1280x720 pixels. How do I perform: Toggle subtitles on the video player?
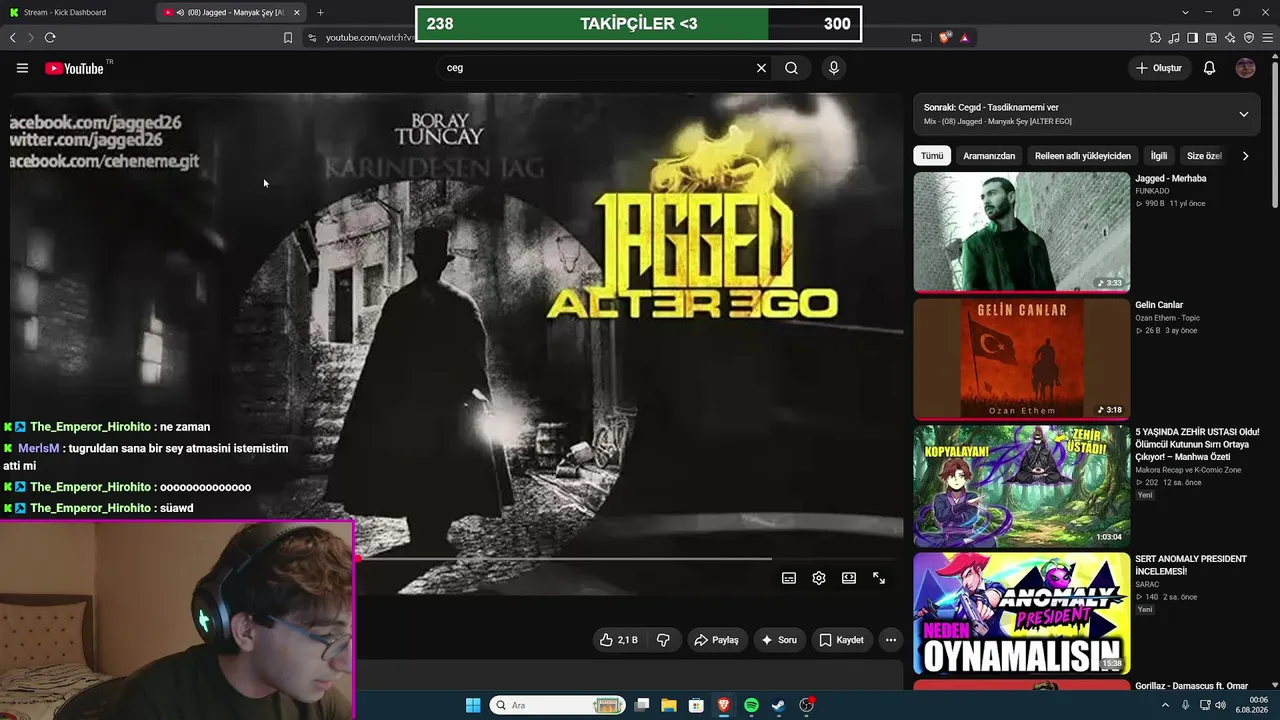pyautogui.click(x=789, y=578)
